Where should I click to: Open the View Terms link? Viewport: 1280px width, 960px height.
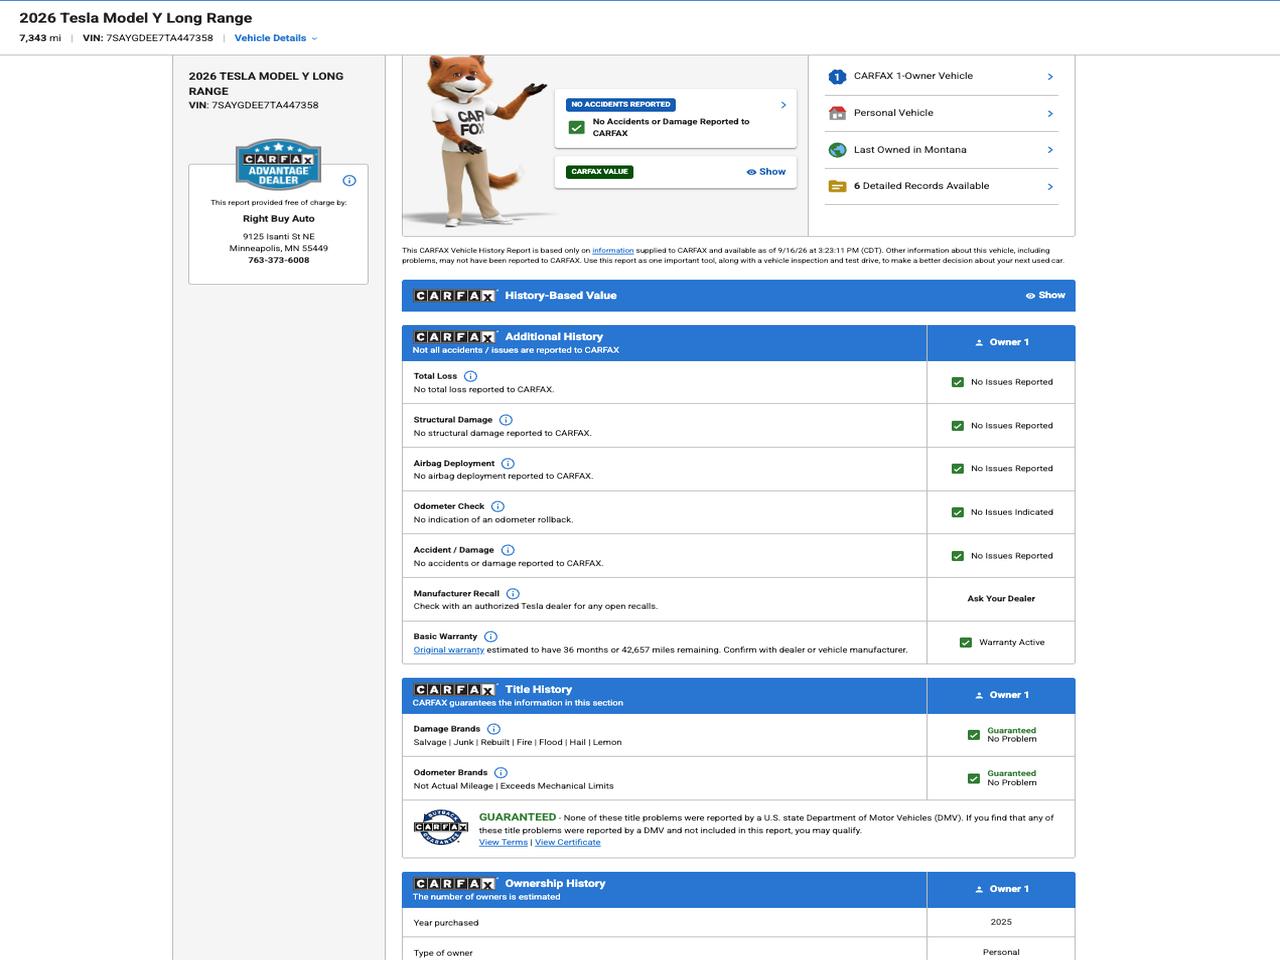(503, 842)
